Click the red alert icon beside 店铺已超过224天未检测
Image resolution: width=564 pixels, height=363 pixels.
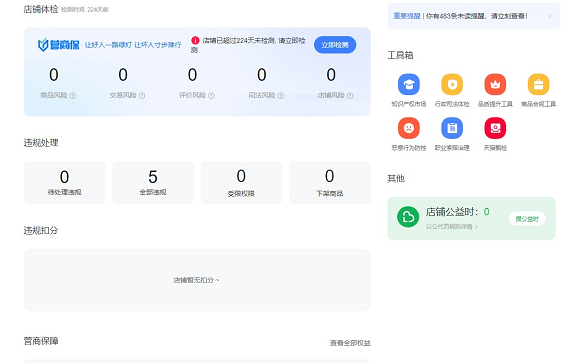click(195, 41)
